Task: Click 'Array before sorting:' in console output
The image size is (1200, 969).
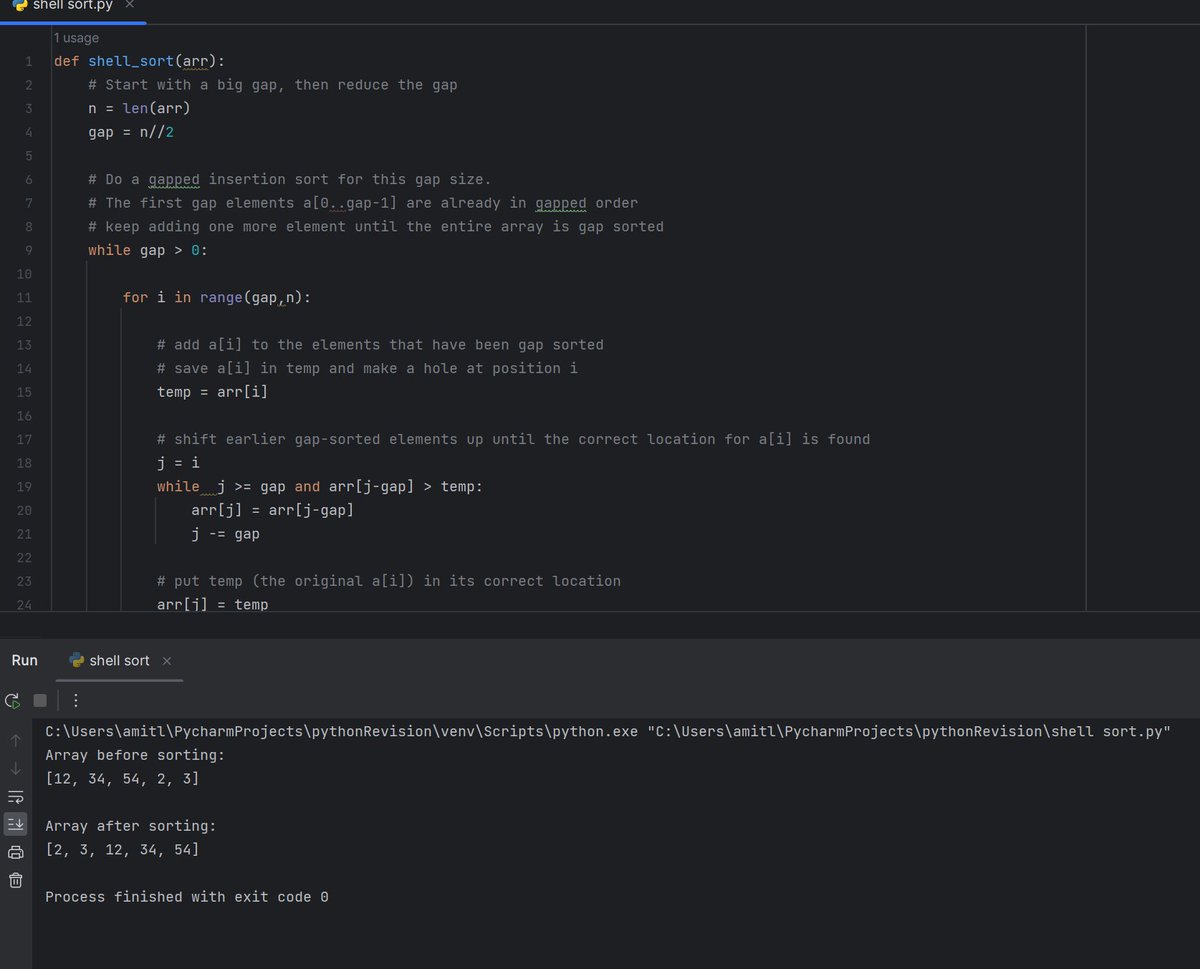Action: [135, 755]
